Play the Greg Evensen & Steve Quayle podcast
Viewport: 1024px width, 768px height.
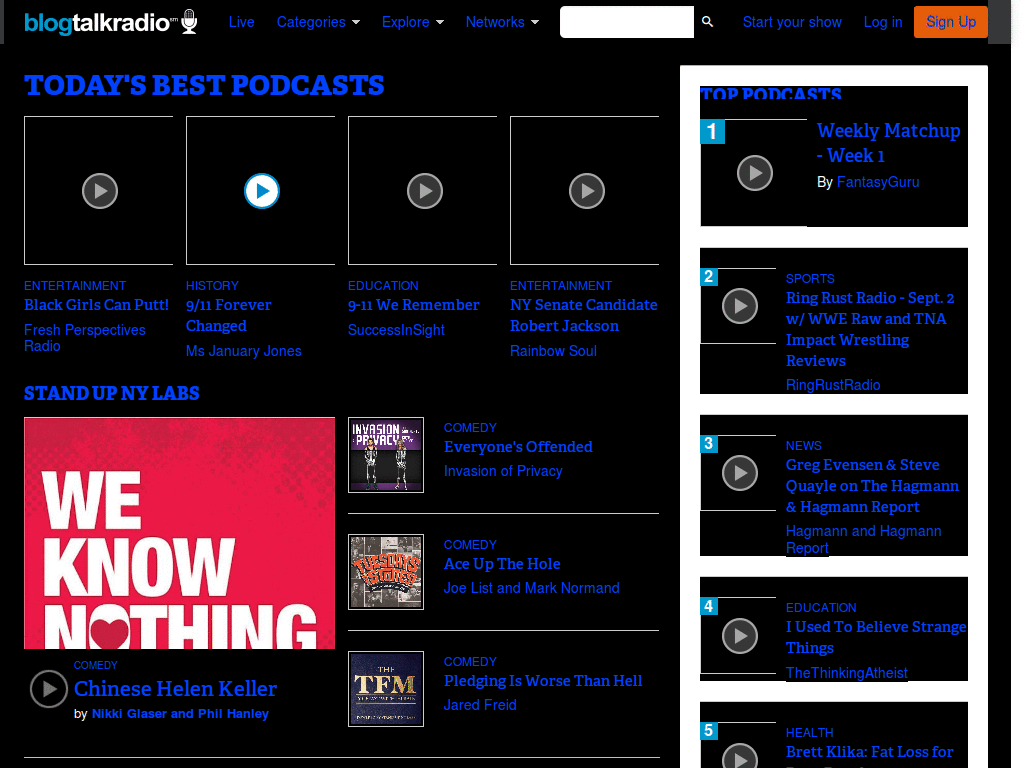pyautogui.click(x=740, y=473)
